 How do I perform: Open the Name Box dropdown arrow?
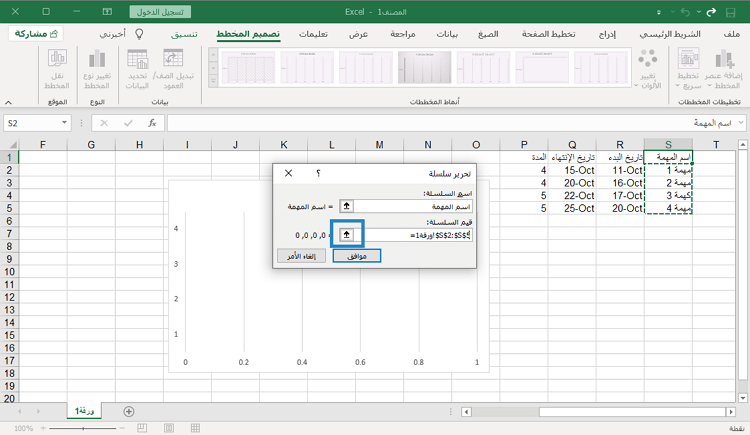pyautogui.click(x=66, y=122)
